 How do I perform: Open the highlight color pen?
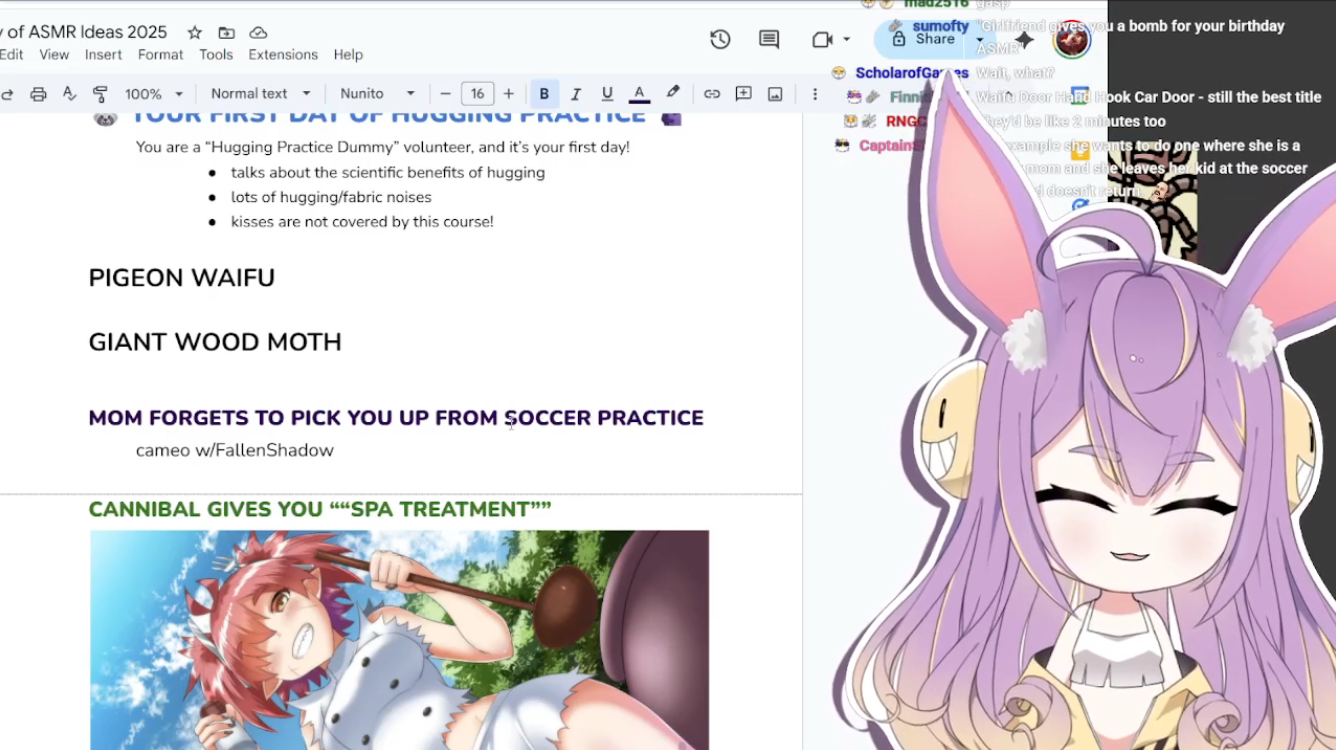pos(673,93)
